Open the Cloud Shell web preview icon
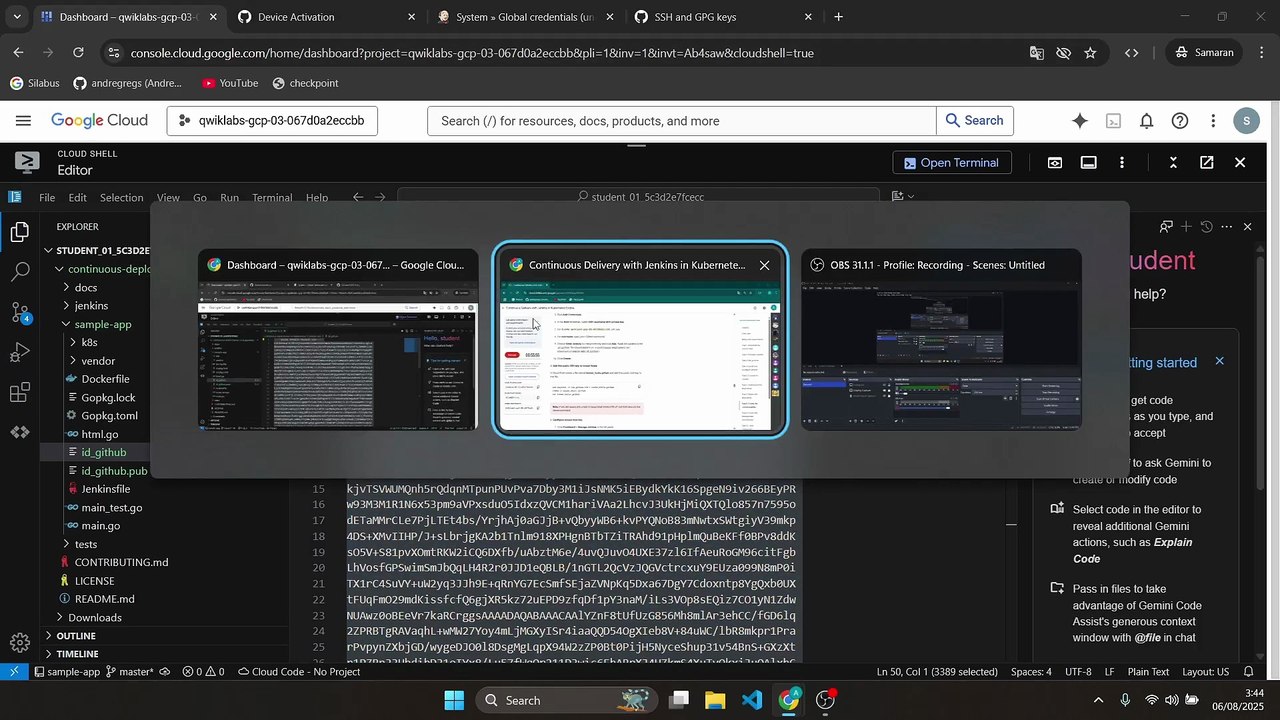 point(1055,163)
